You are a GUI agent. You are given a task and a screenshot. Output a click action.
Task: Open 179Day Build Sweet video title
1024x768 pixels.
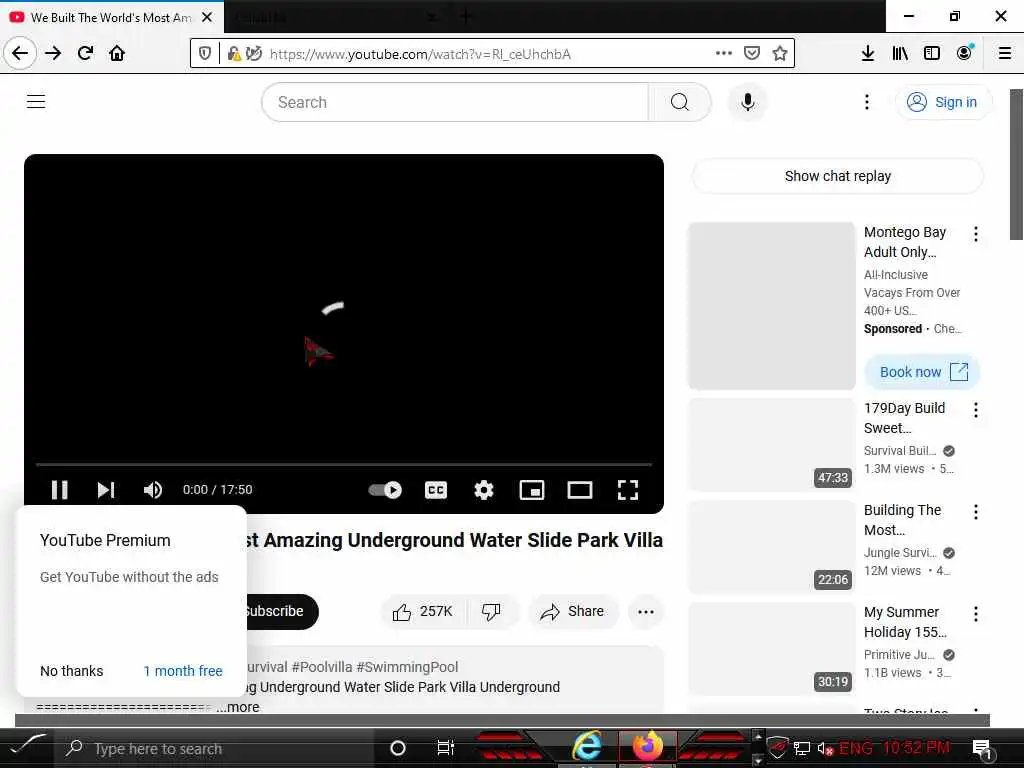904,418
